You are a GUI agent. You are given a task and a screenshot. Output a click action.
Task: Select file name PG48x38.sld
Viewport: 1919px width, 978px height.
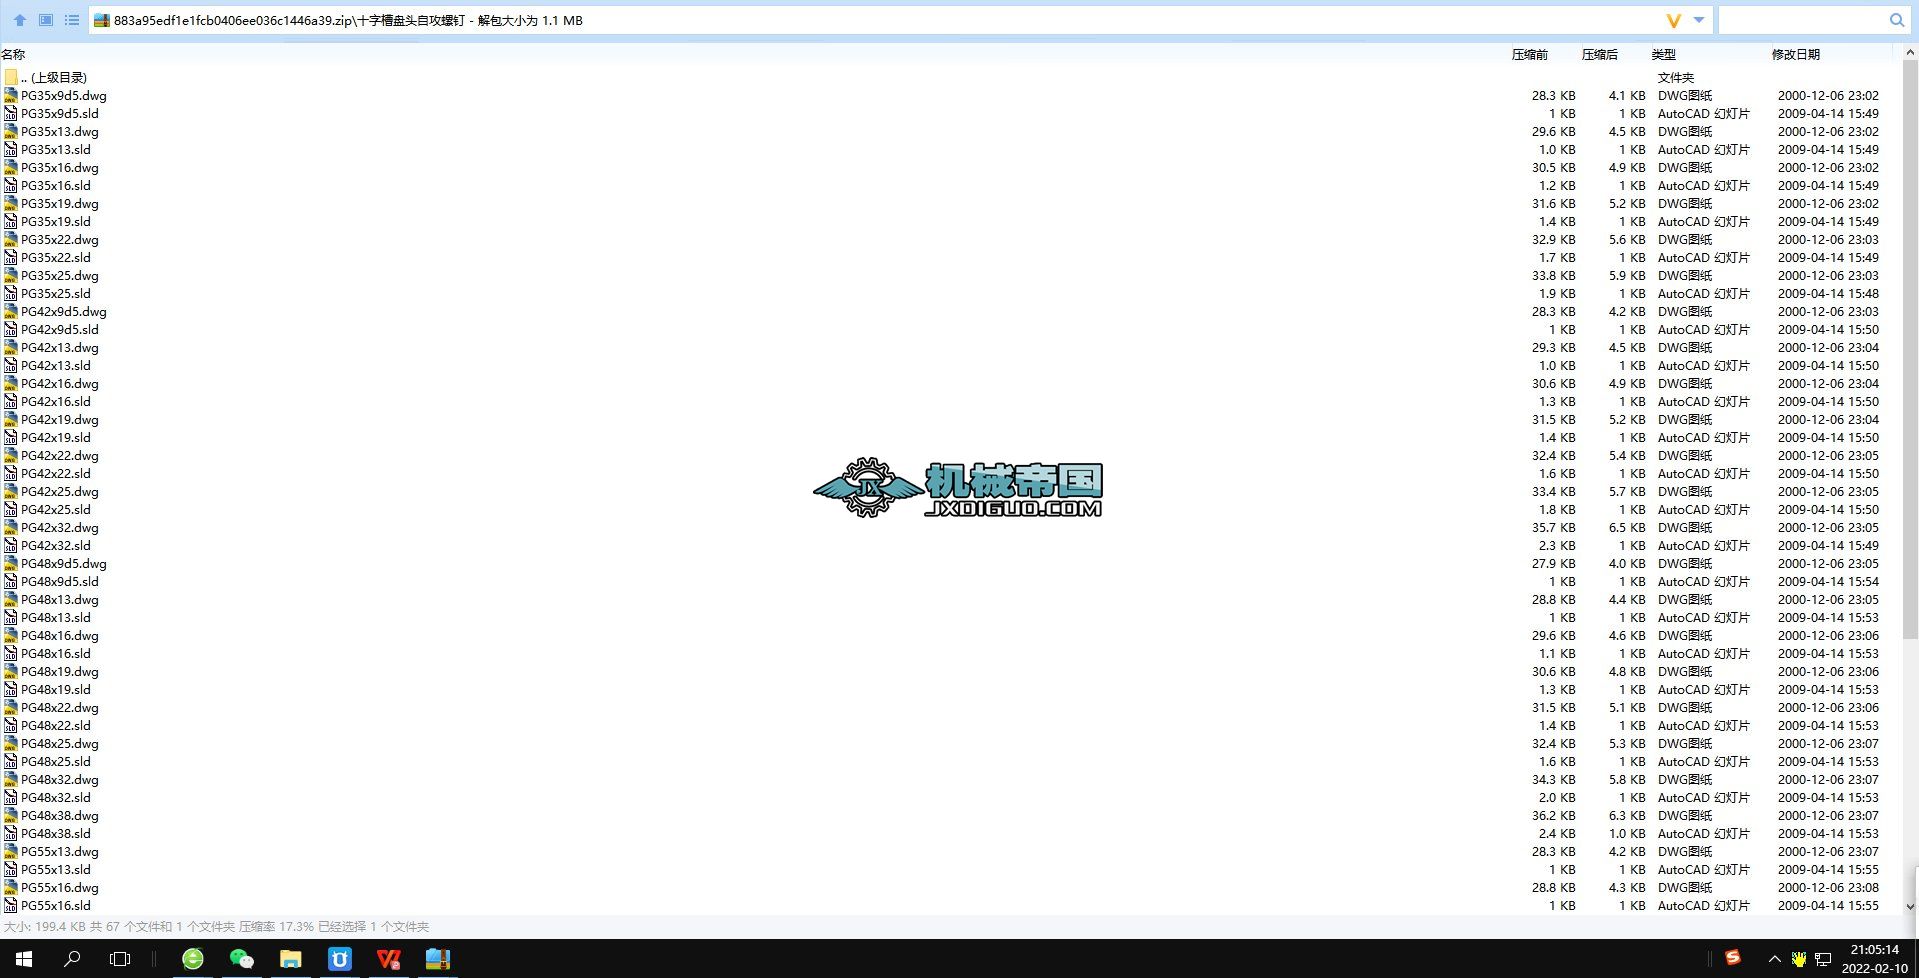(56, 834)
